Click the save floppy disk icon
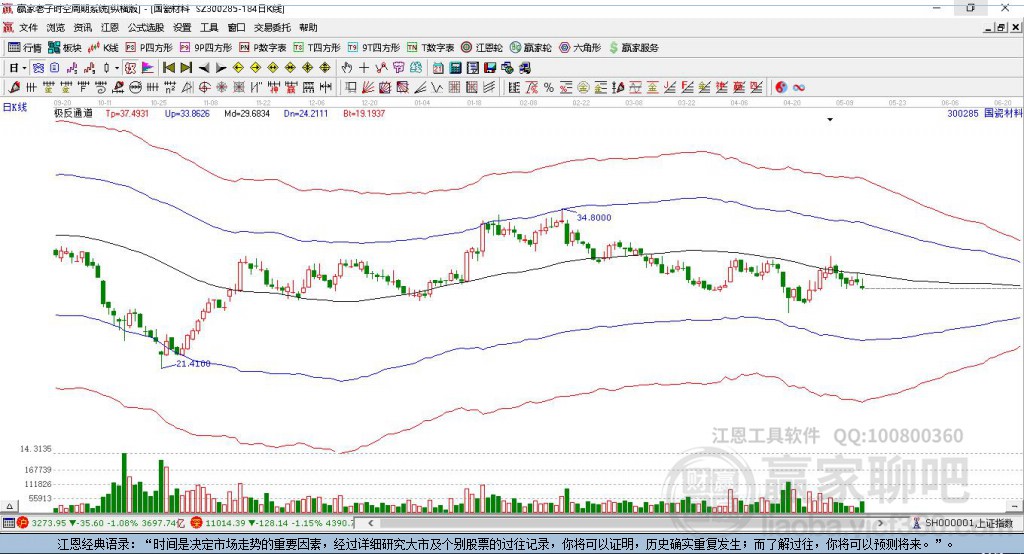 (490, 68)
